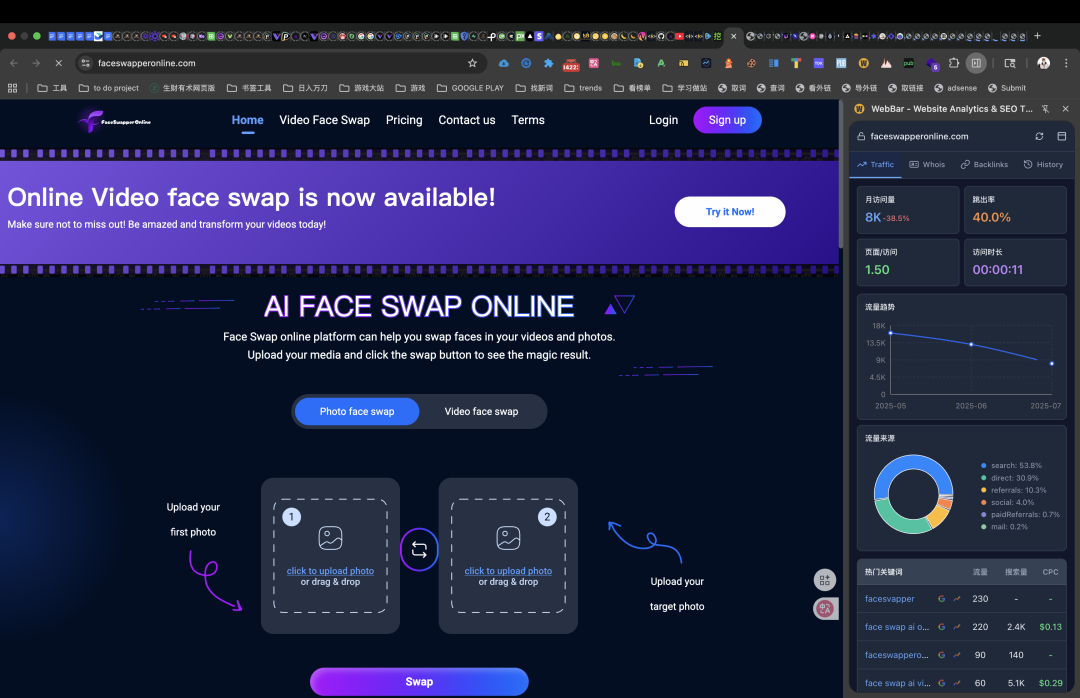Open Google search for facesvapper keyword
The width and height of the screenshot is (1080, 698).
pos(942,599)
